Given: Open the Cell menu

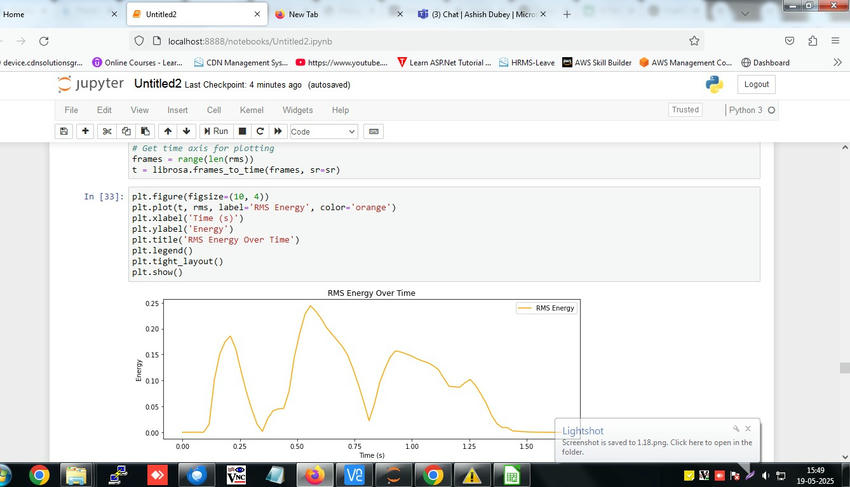Looking at the screenshot, I should coord(214,110).
